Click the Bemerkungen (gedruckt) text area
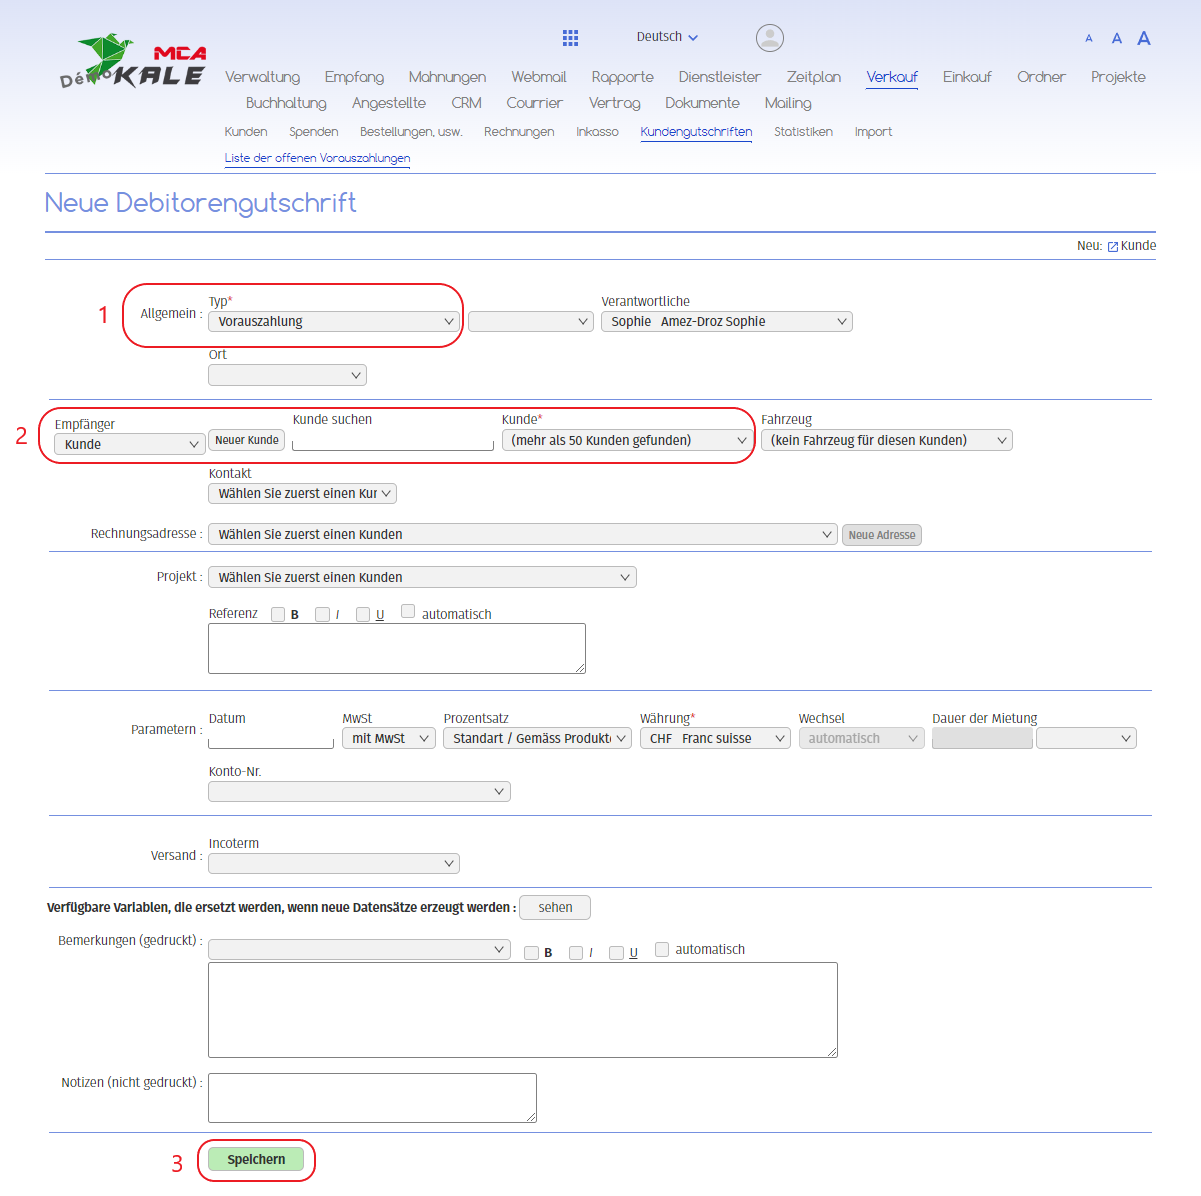Viewport: 1201px width, 1196px height. [x=523, y=1010]
